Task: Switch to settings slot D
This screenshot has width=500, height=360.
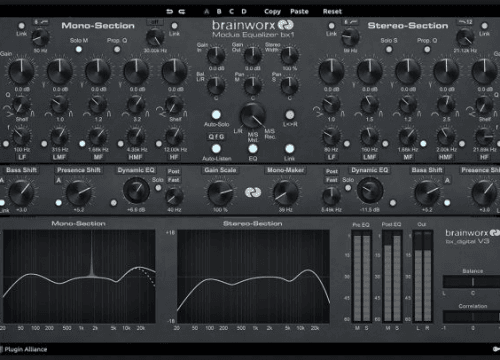Action: pos(244,12)
